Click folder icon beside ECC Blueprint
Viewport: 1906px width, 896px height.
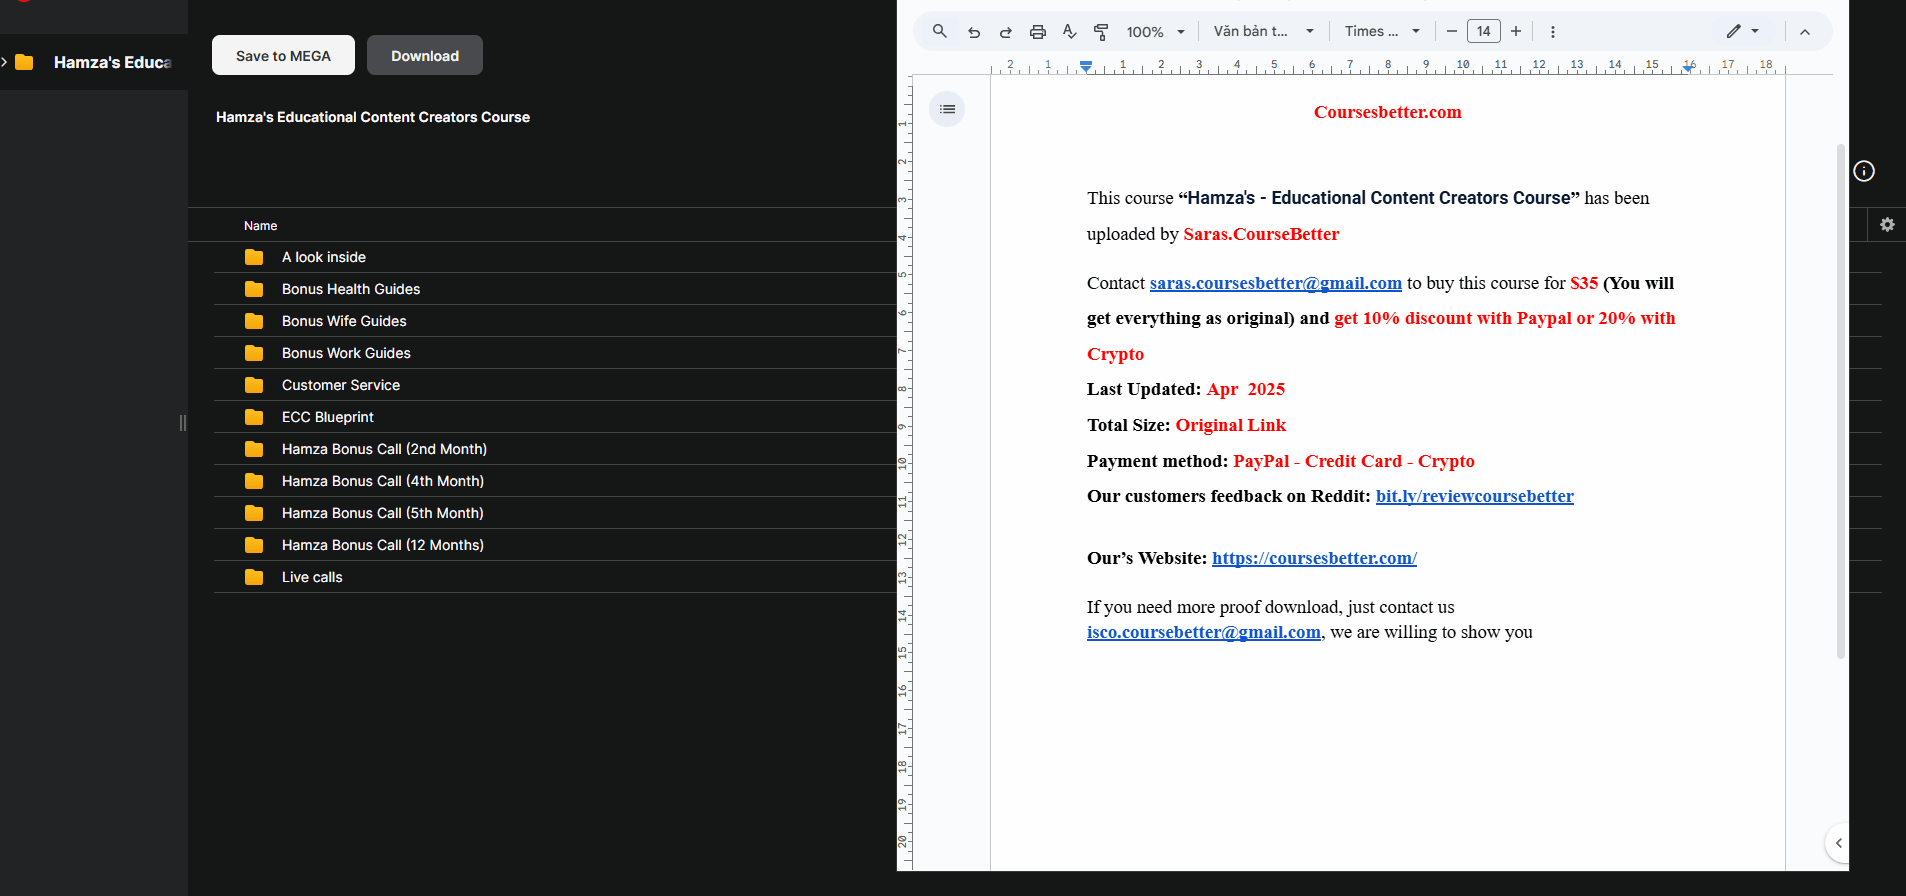tap(254, 417)
